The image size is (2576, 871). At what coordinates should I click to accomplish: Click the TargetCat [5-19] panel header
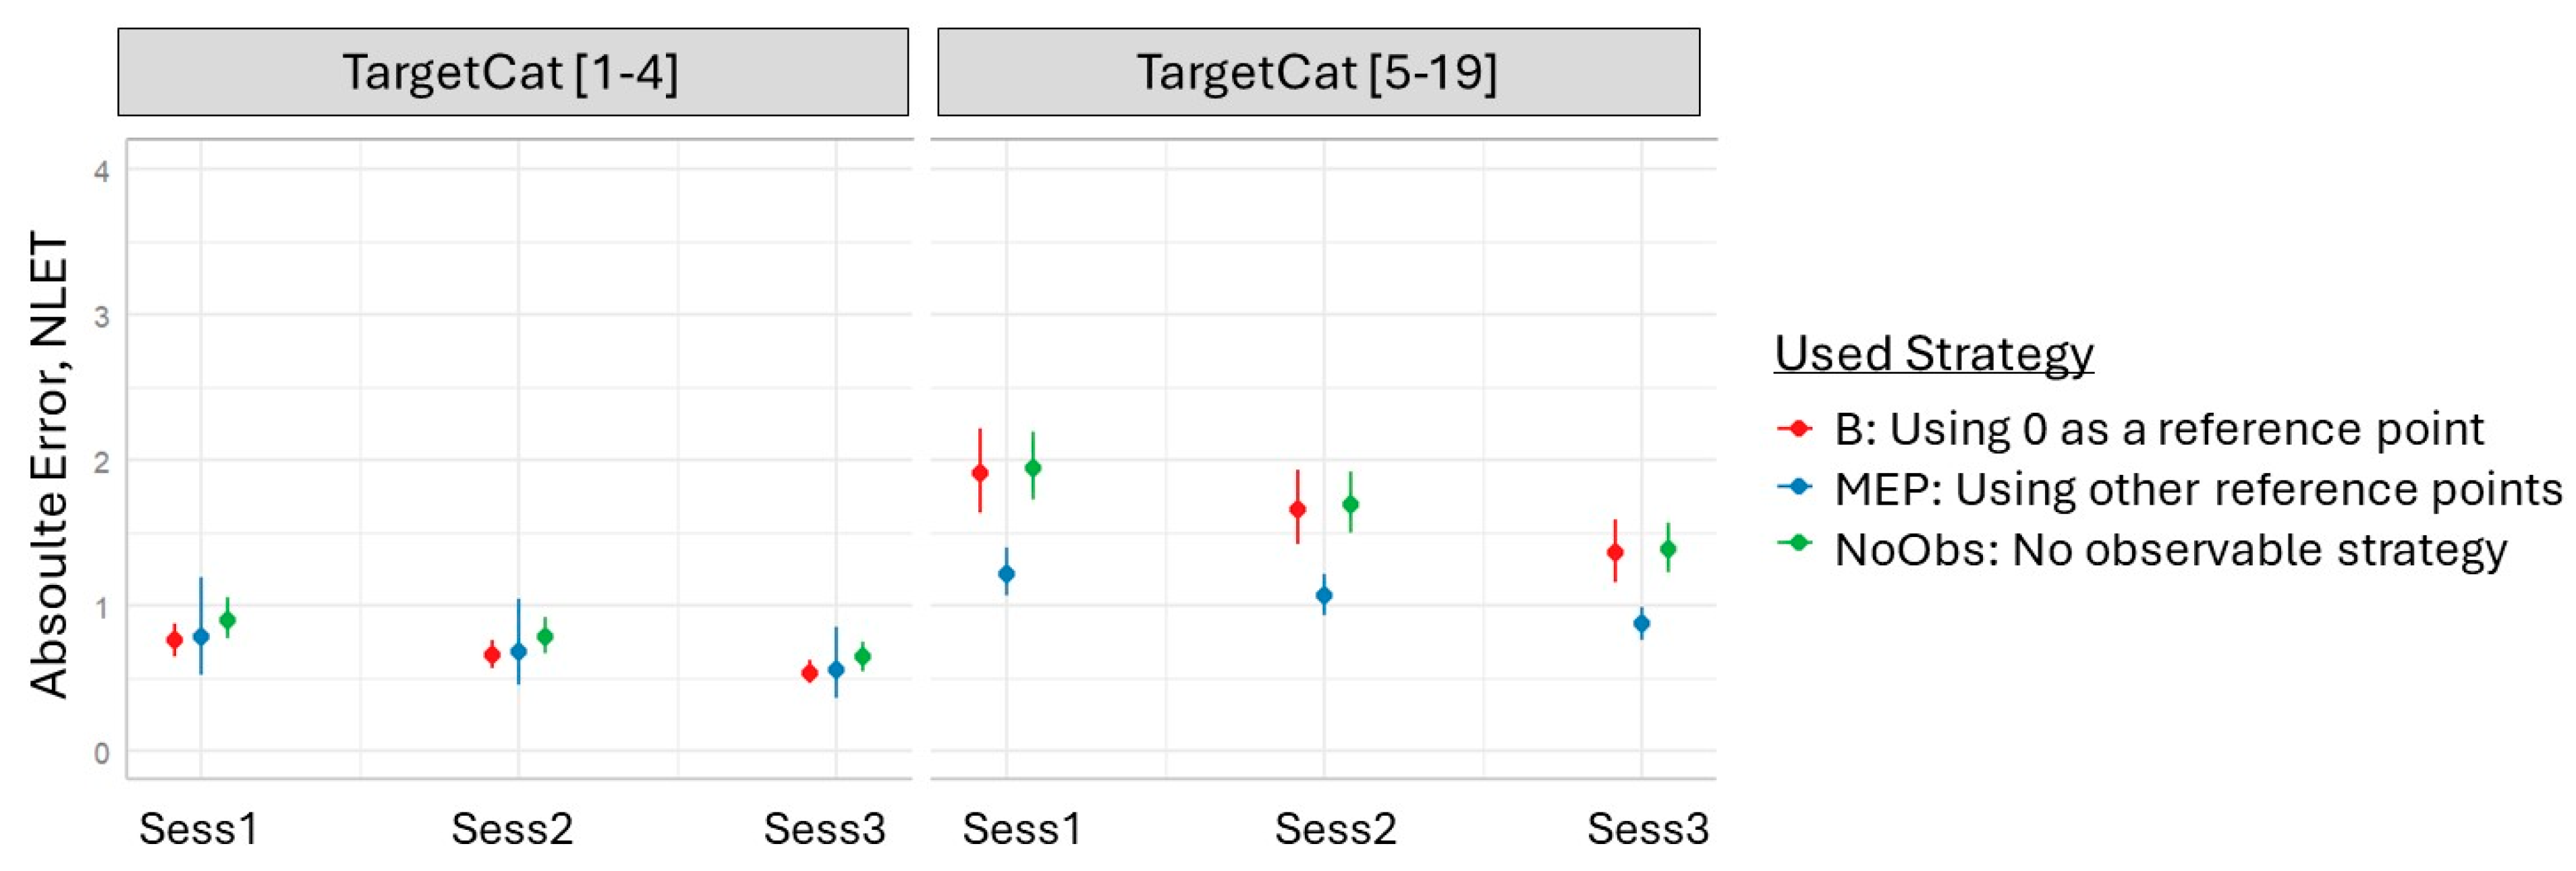[1318, 72]
